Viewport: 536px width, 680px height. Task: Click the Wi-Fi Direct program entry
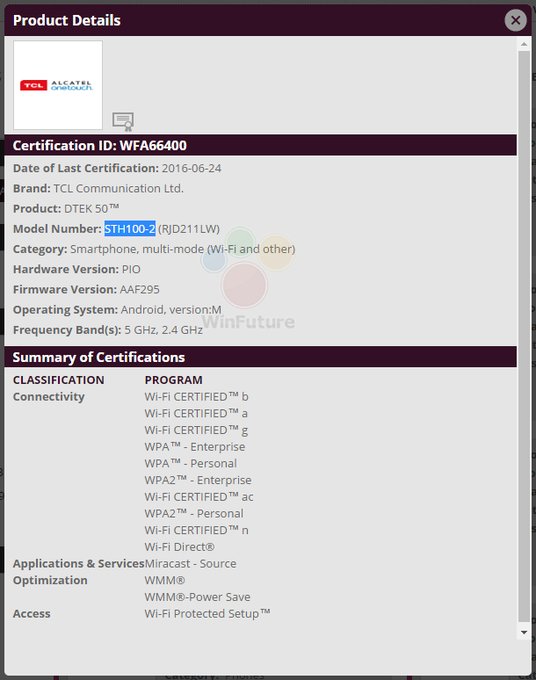[x=180, y=547]
